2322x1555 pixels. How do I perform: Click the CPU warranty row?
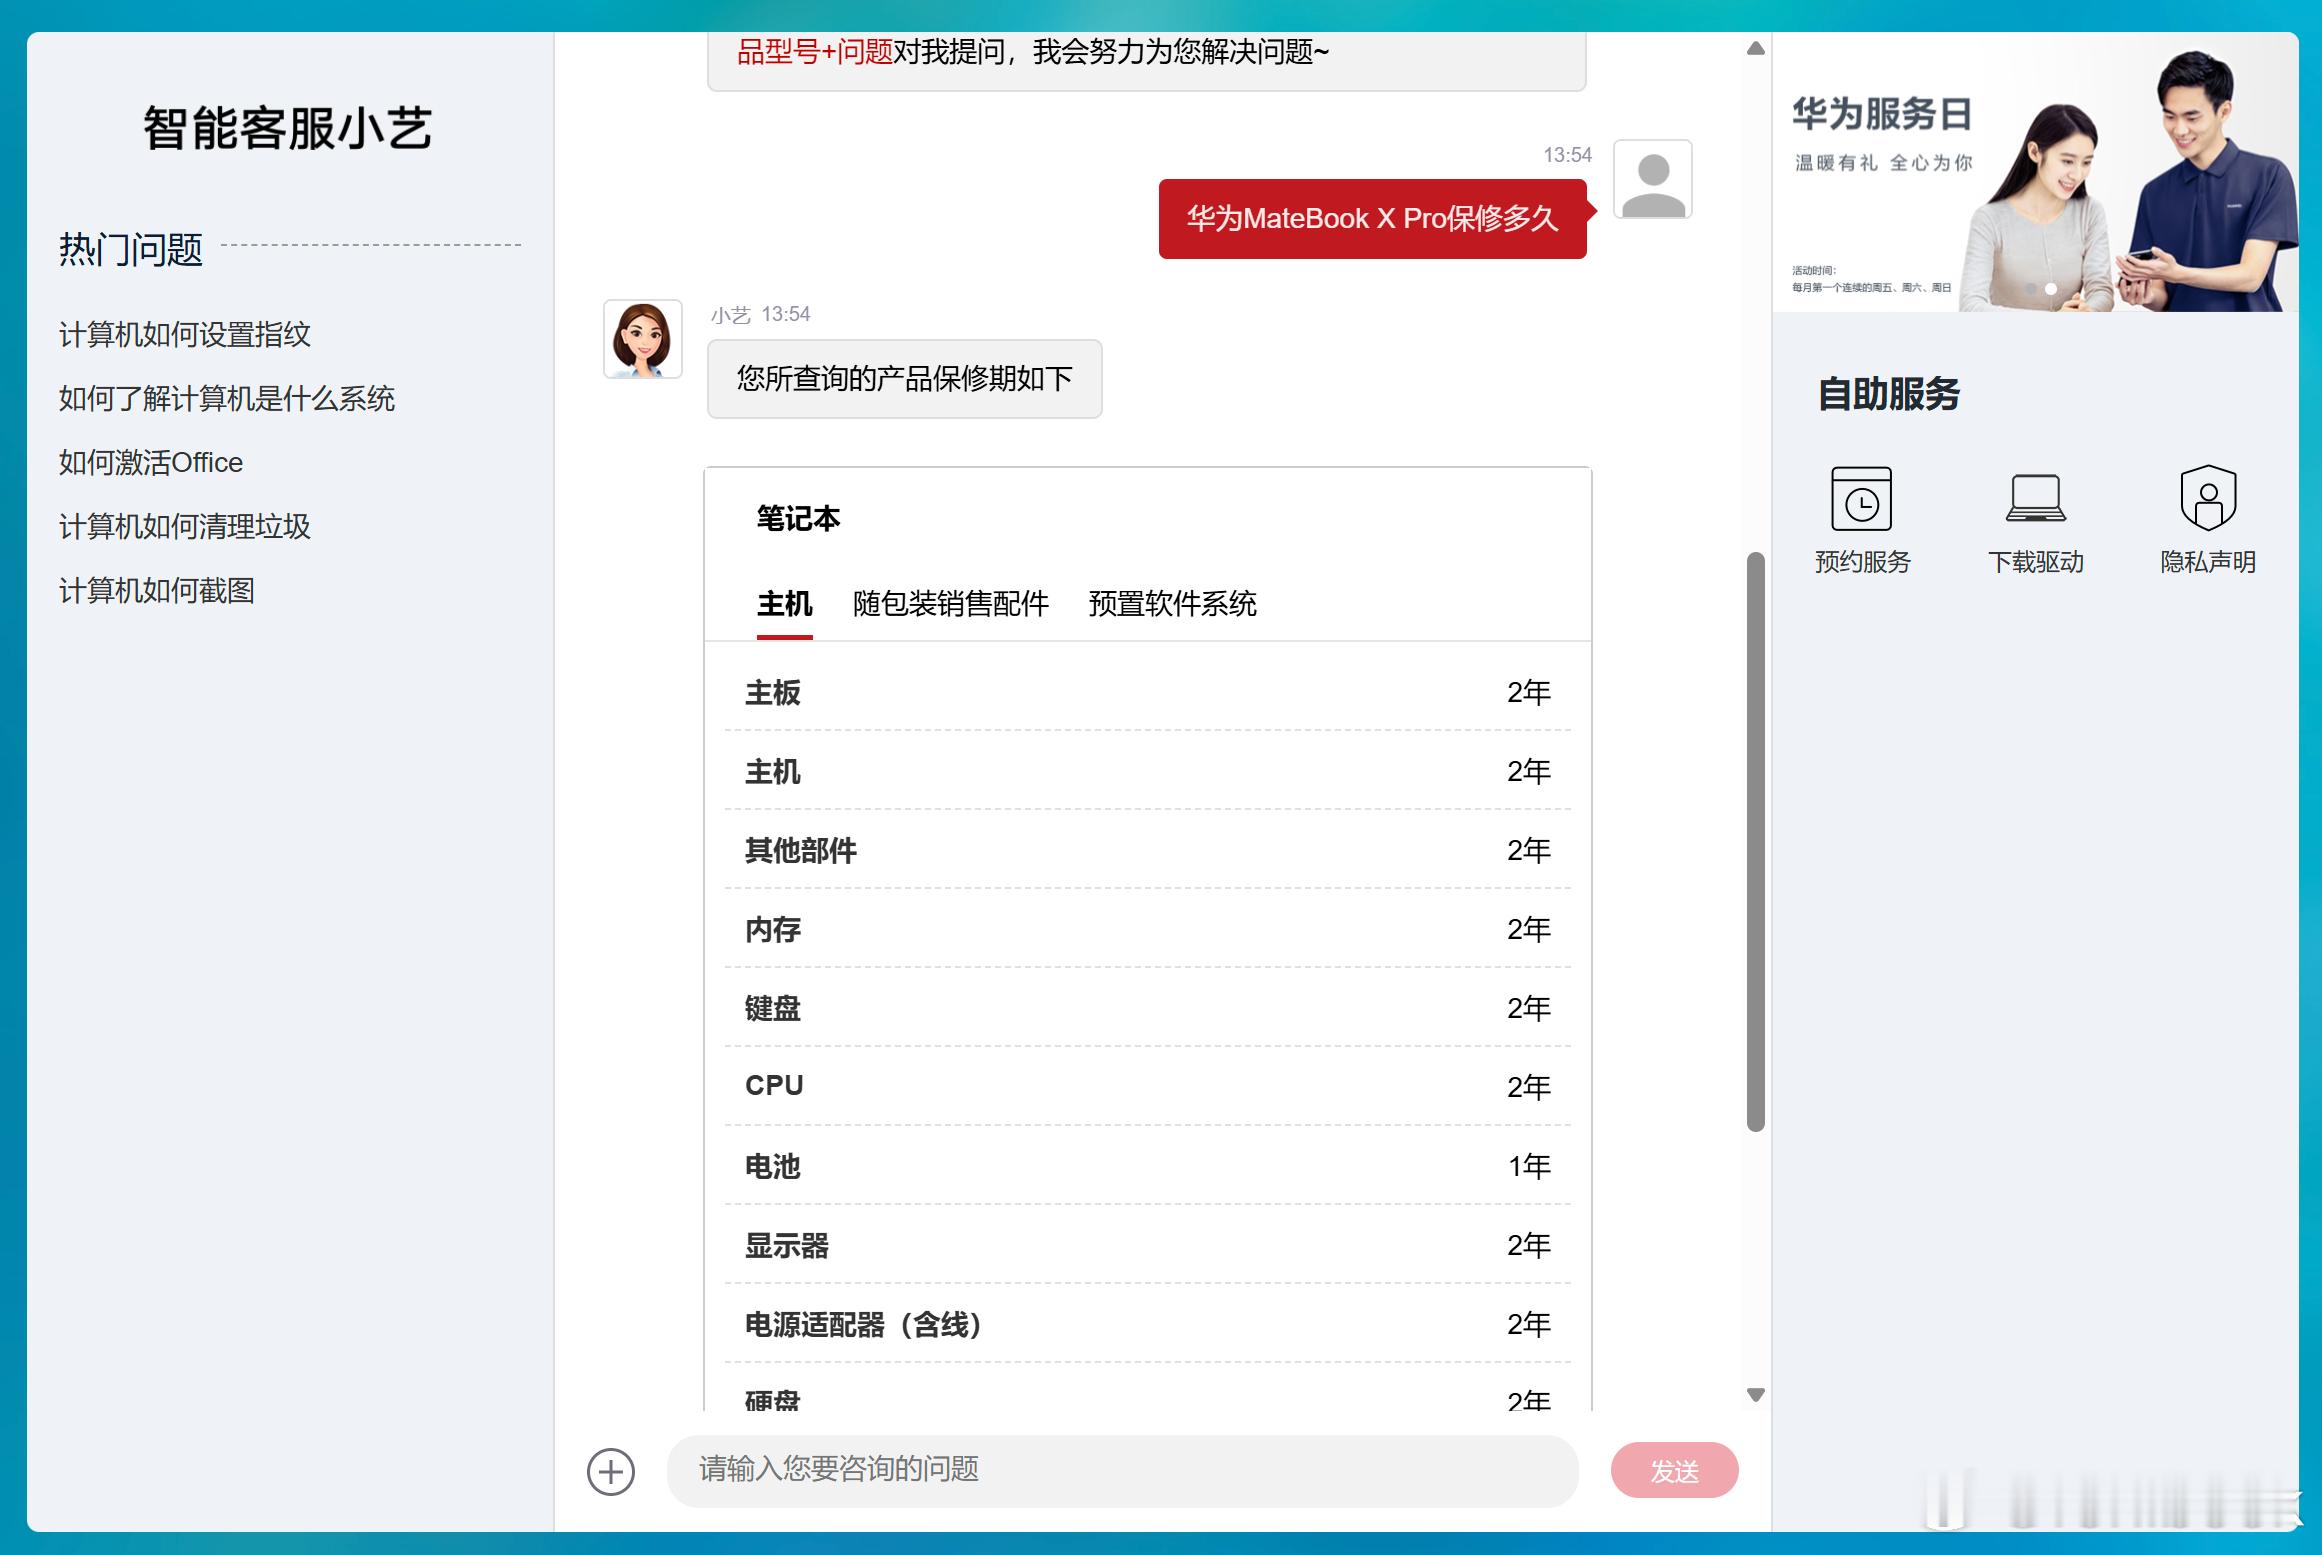tap(1148, 1087)
